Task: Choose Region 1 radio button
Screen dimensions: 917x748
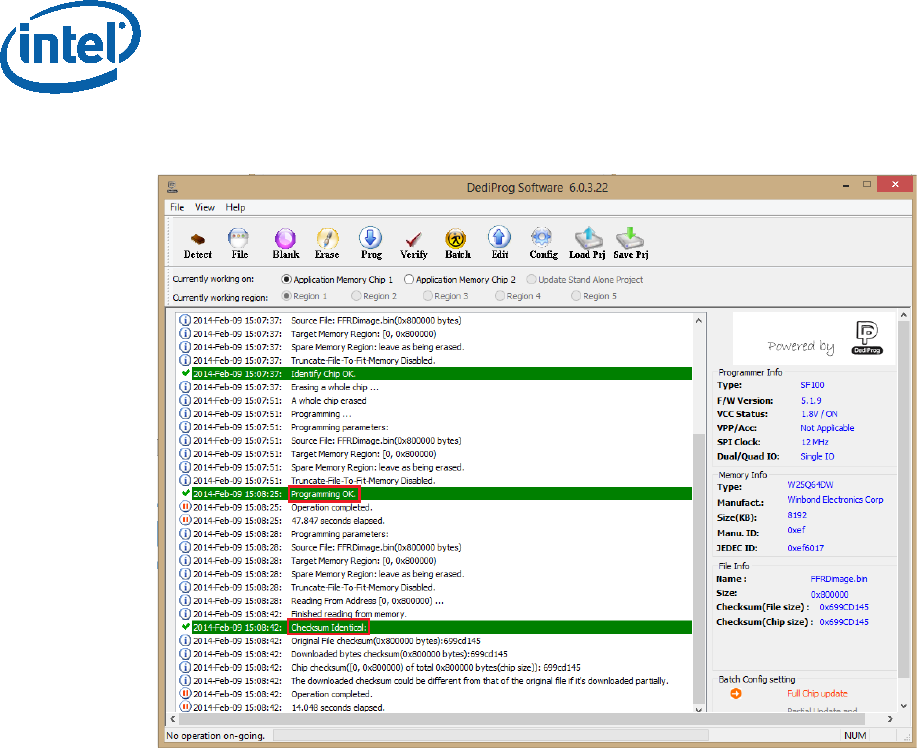Action: tap(304, 296)
